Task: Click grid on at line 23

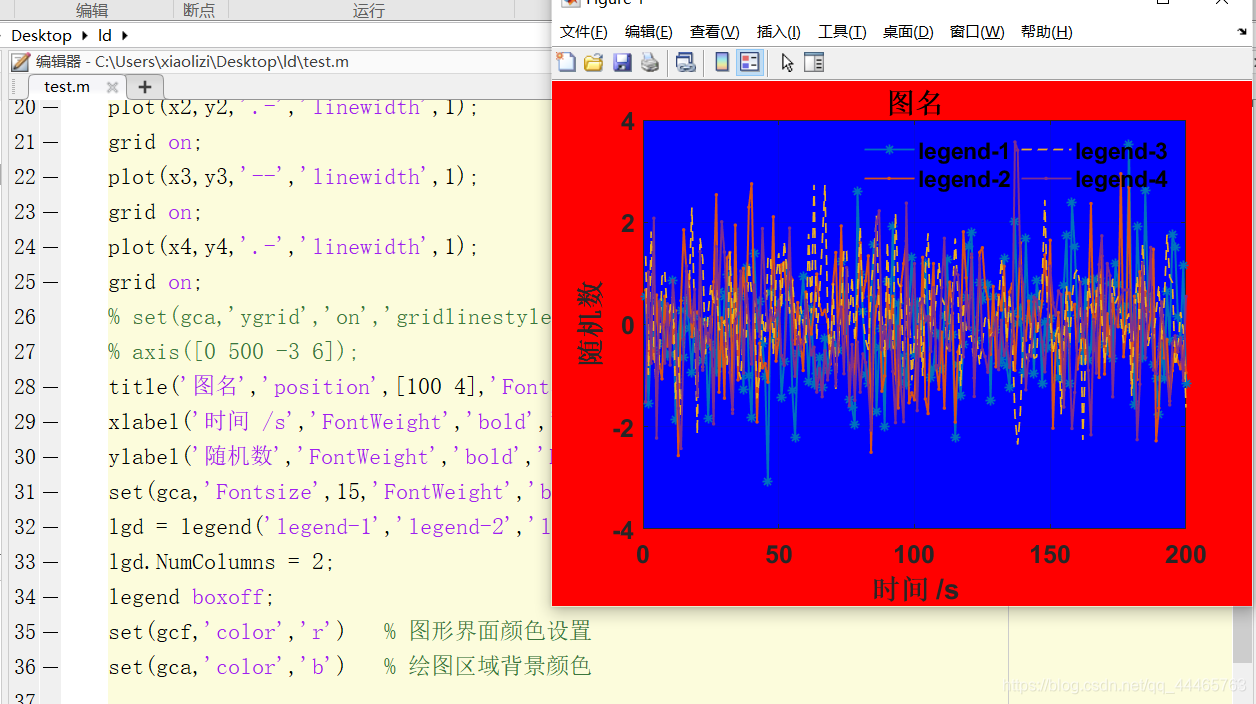Action: (155, 212)
